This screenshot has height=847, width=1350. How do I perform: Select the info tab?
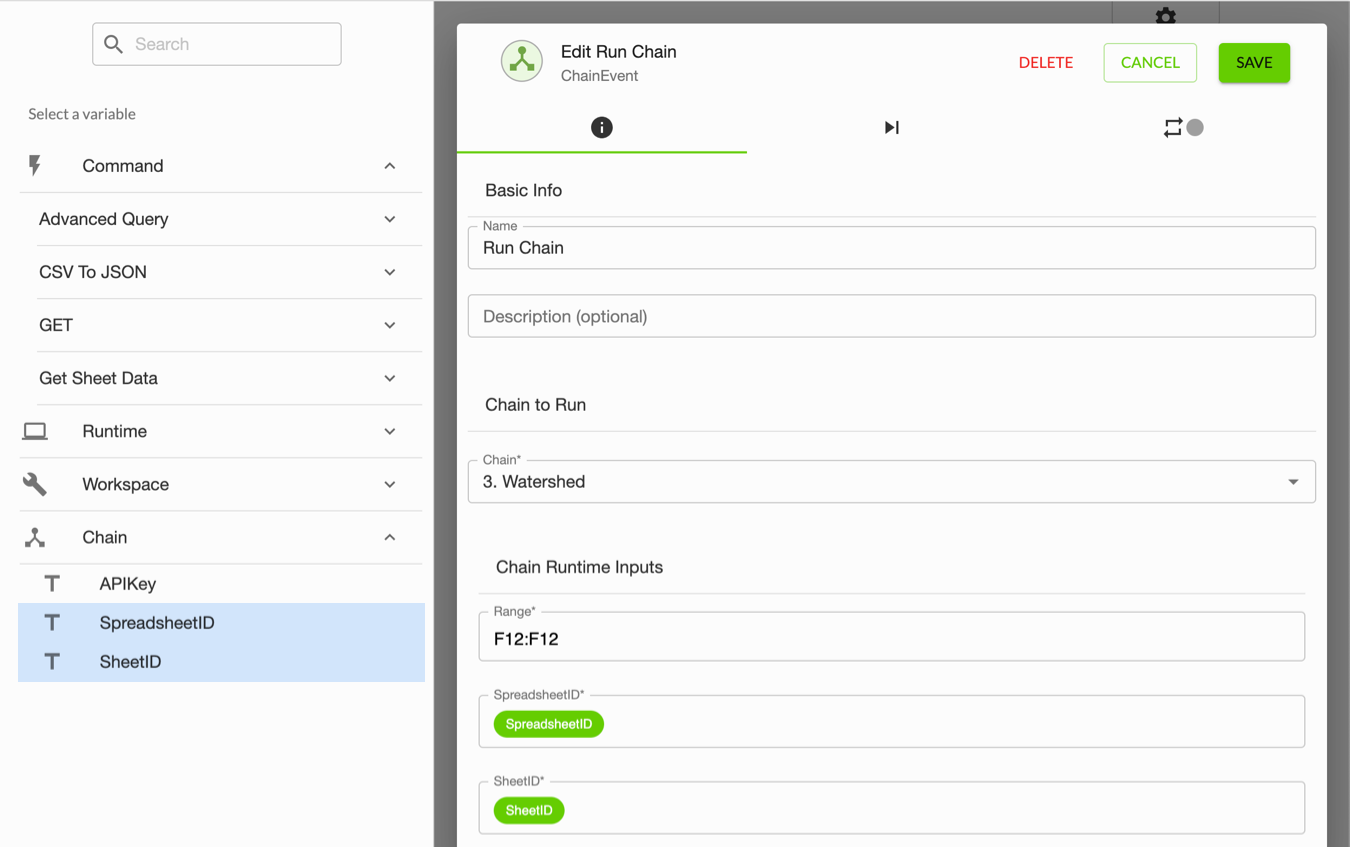point(601,127)
